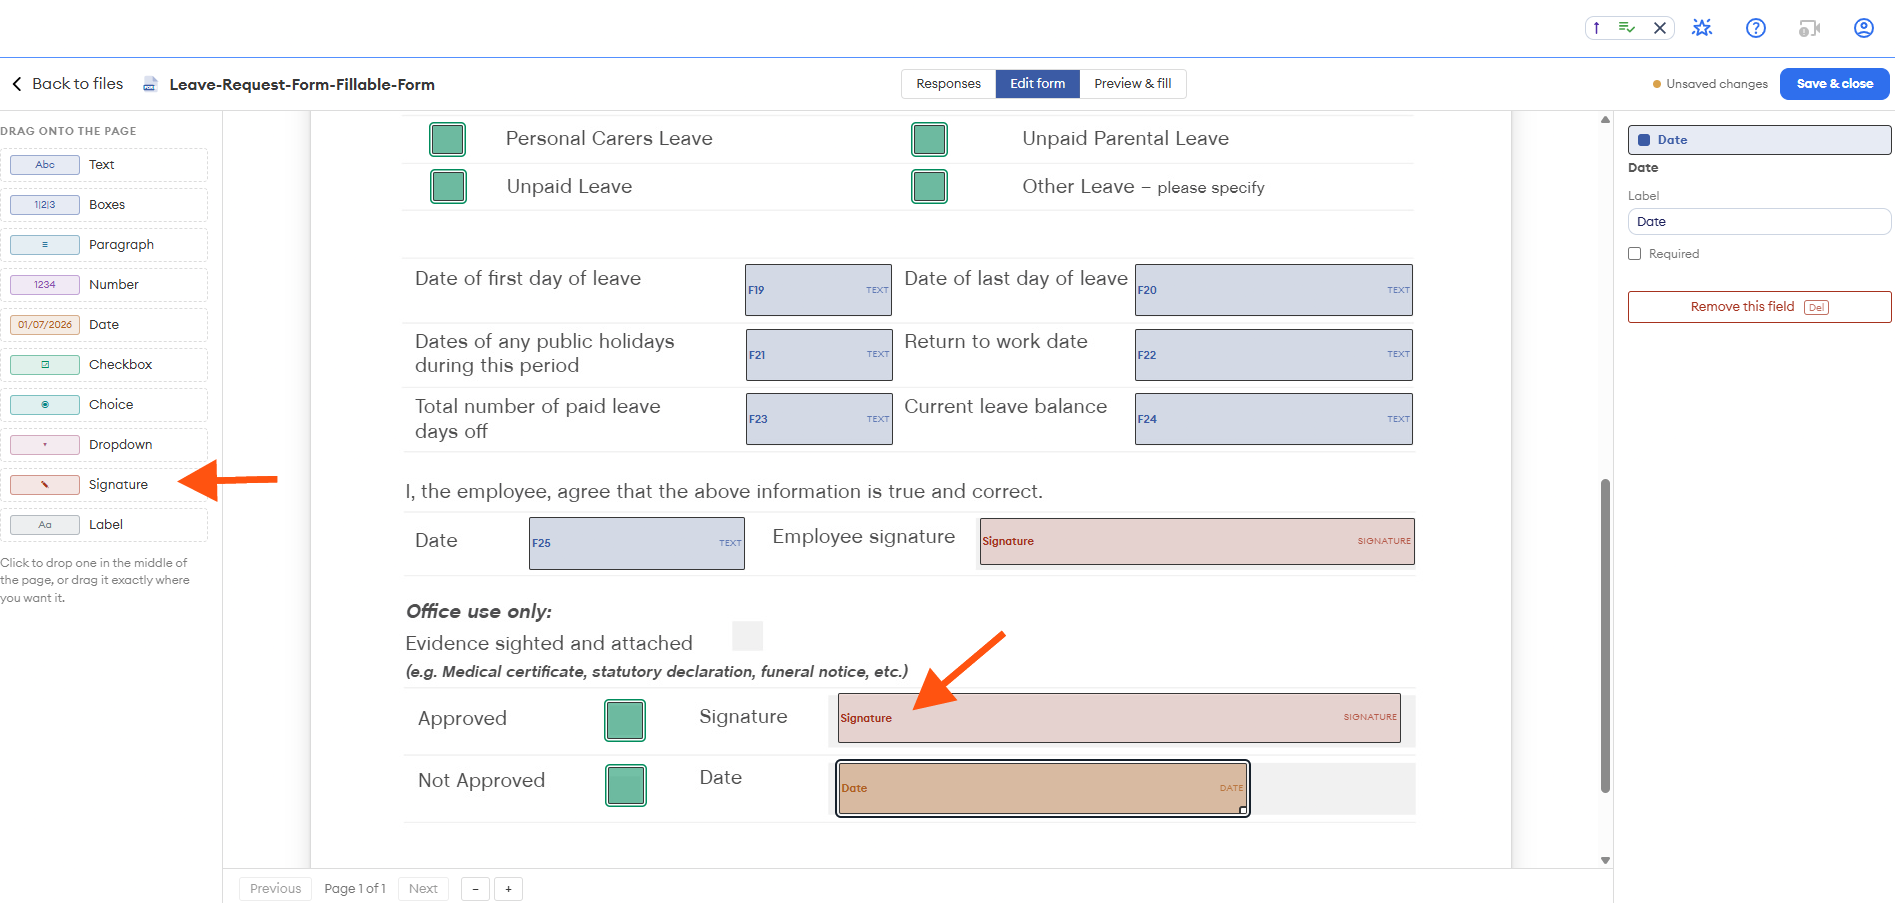Select the Unpaid Leave checkbox field
Viewport: 1895px width, 903px height.
click(x=448, y=186)
